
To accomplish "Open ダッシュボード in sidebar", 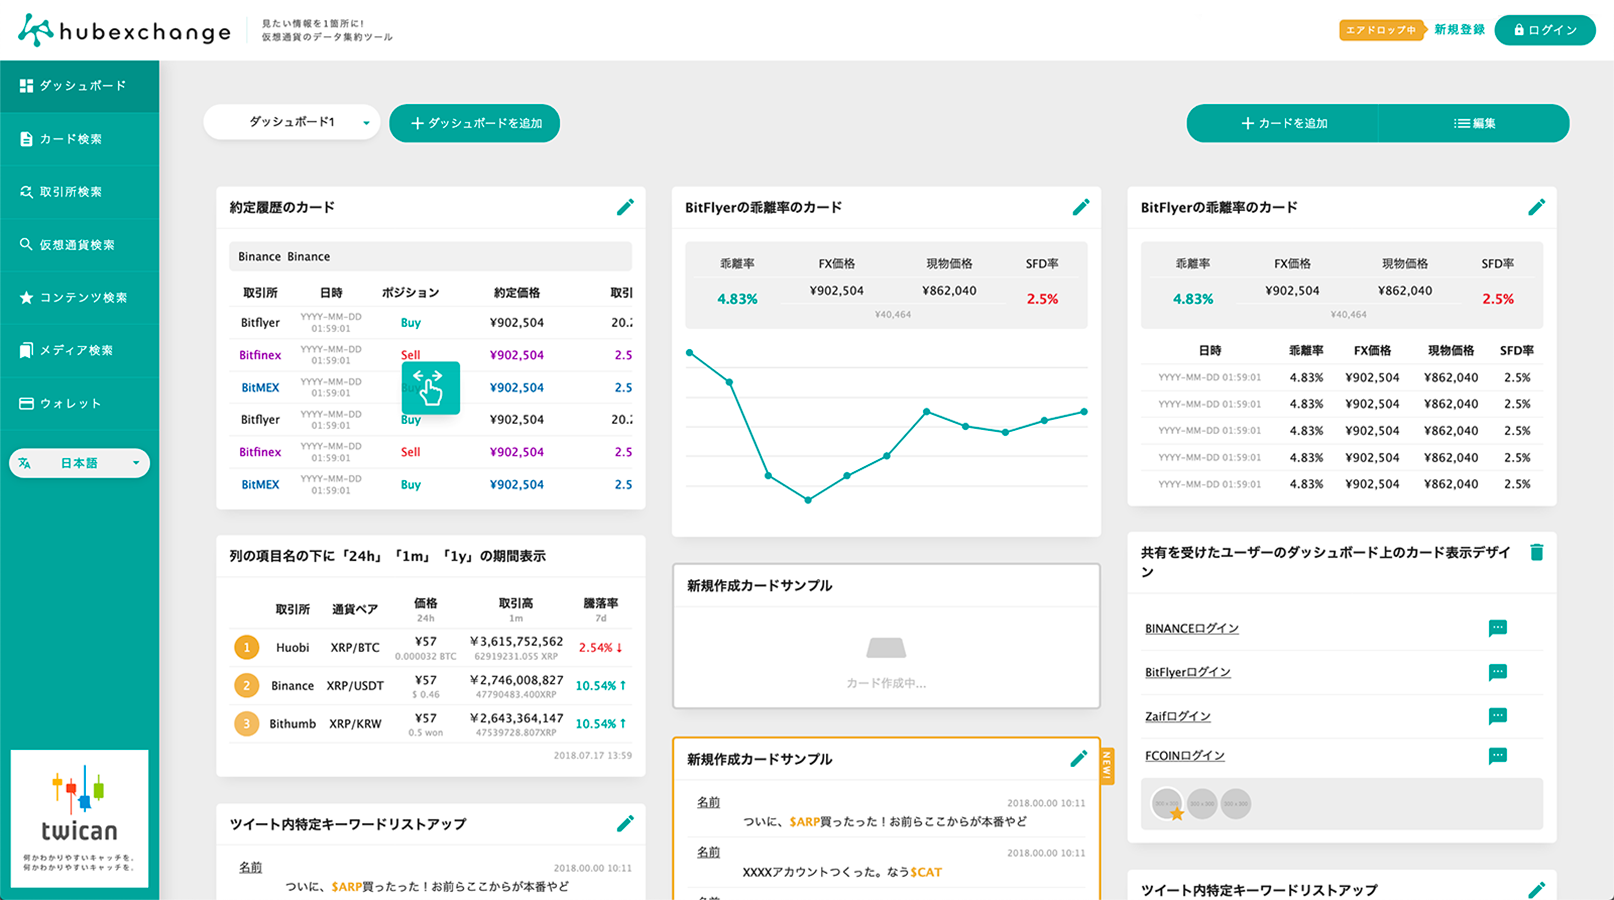I will [x=79, y=86].
